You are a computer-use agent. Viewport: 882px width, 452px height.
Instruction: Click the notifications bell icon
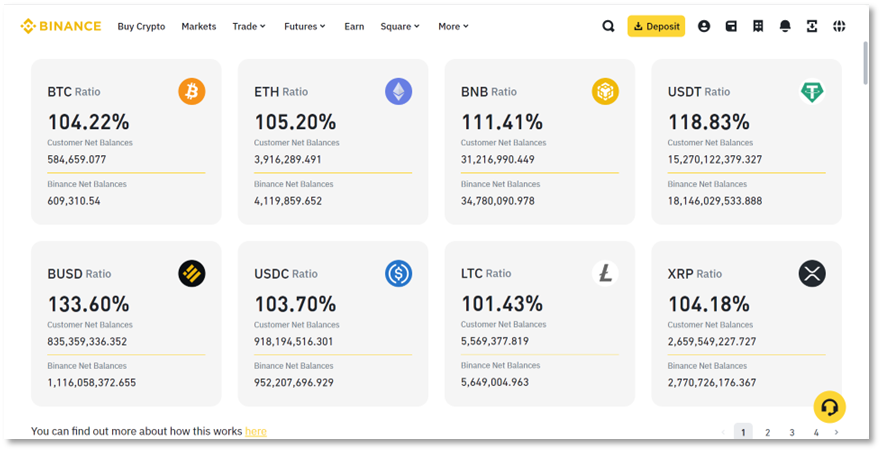coord(785,27)
